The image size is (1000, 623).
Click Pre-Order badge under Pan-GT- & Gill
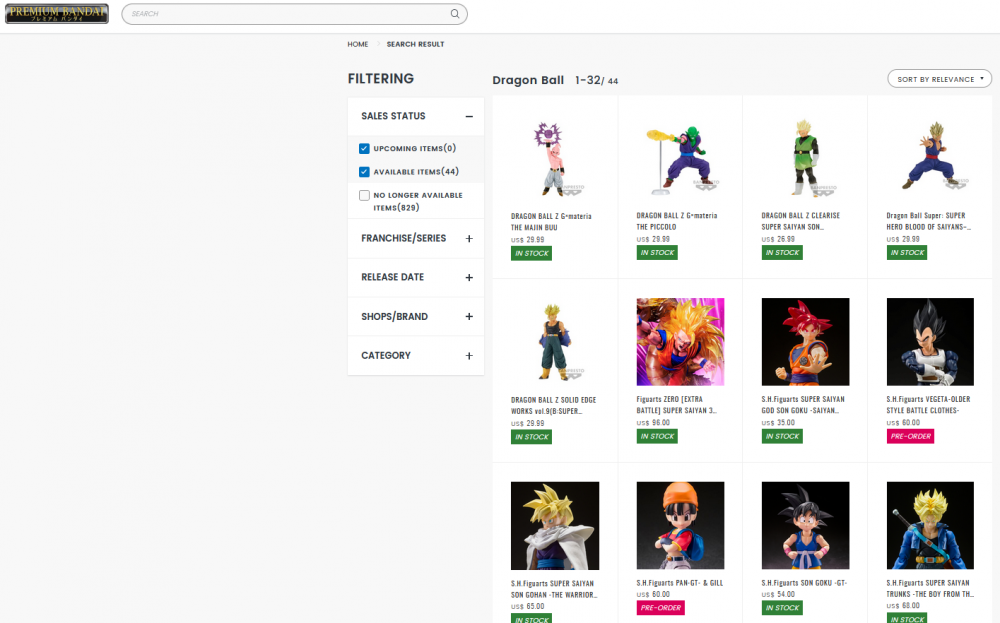click(x=660, y=608)
